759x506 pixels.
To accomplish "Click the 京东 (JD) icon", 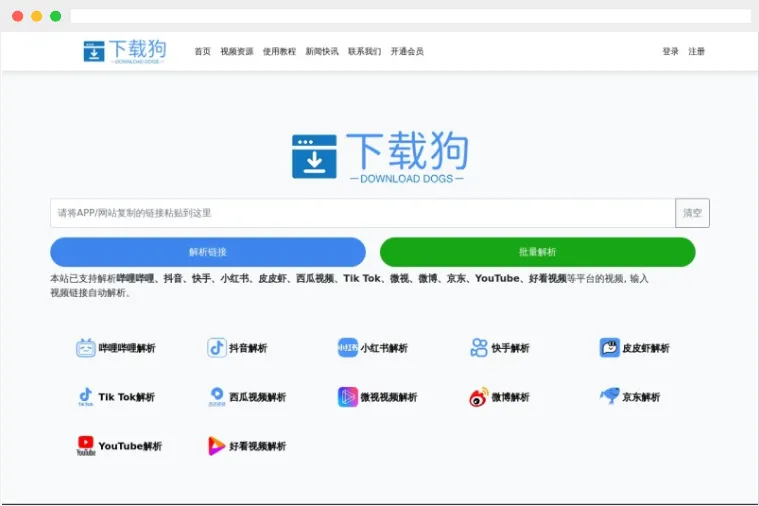I will click(609, 396).
